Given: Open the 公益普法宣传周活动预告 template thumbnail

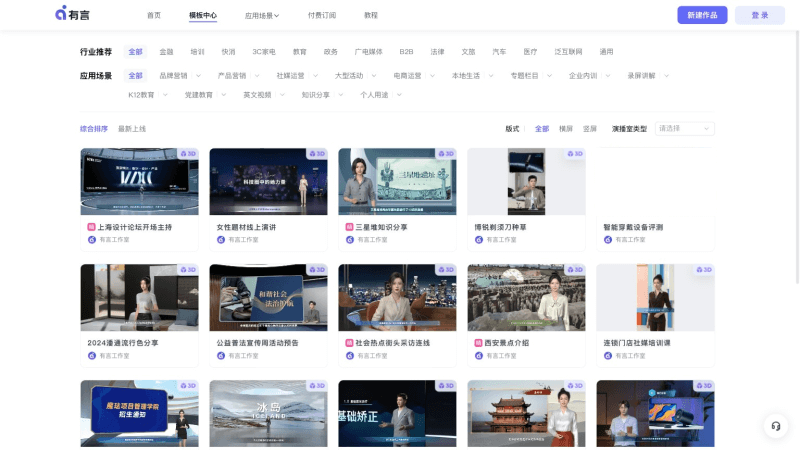Looking at the screenshot, I should 268,297.
